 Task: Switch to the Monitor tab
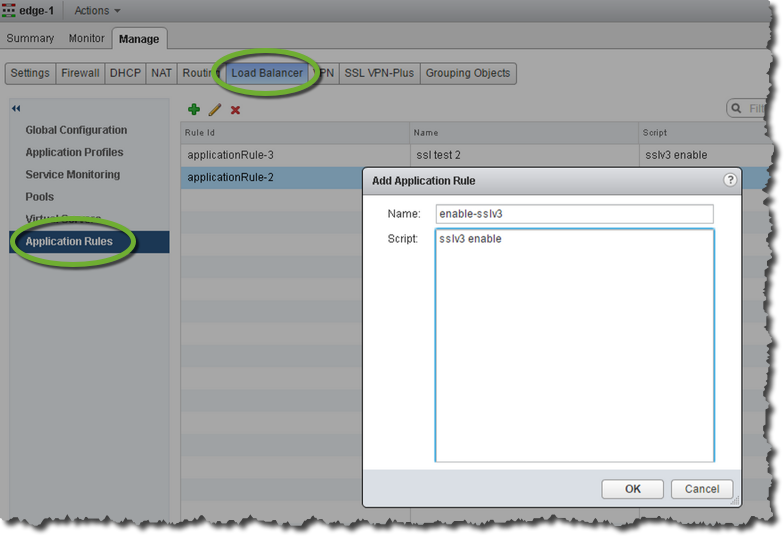pos(86,38)
